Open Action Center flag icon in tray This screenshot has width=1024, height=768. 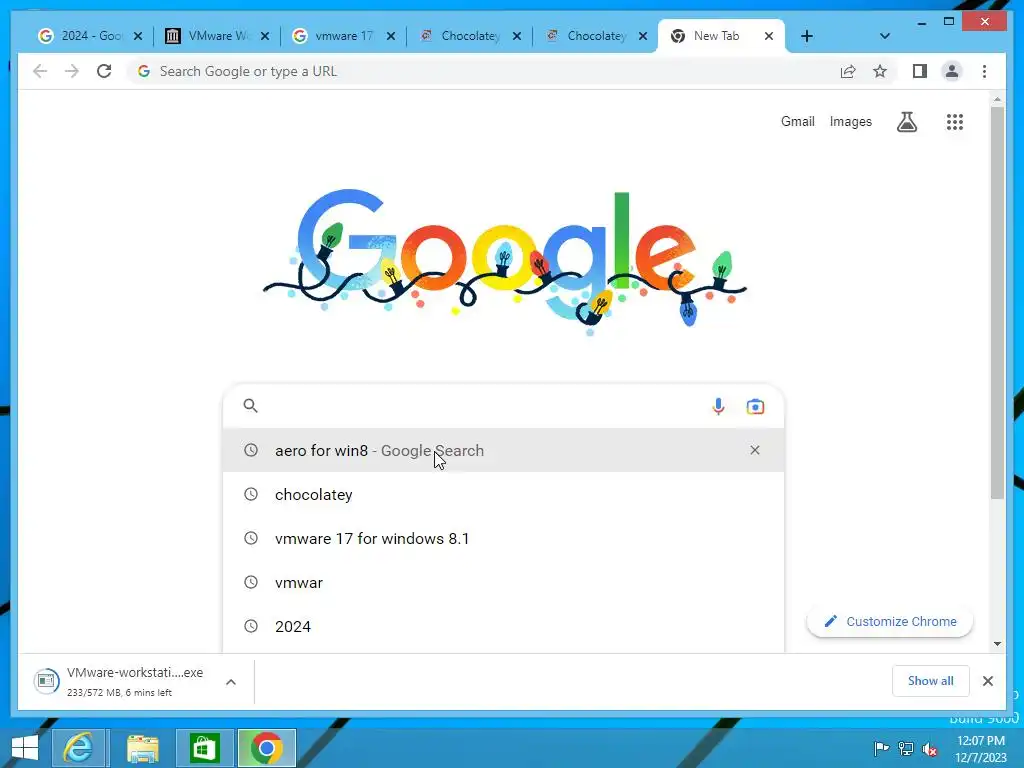881,748
